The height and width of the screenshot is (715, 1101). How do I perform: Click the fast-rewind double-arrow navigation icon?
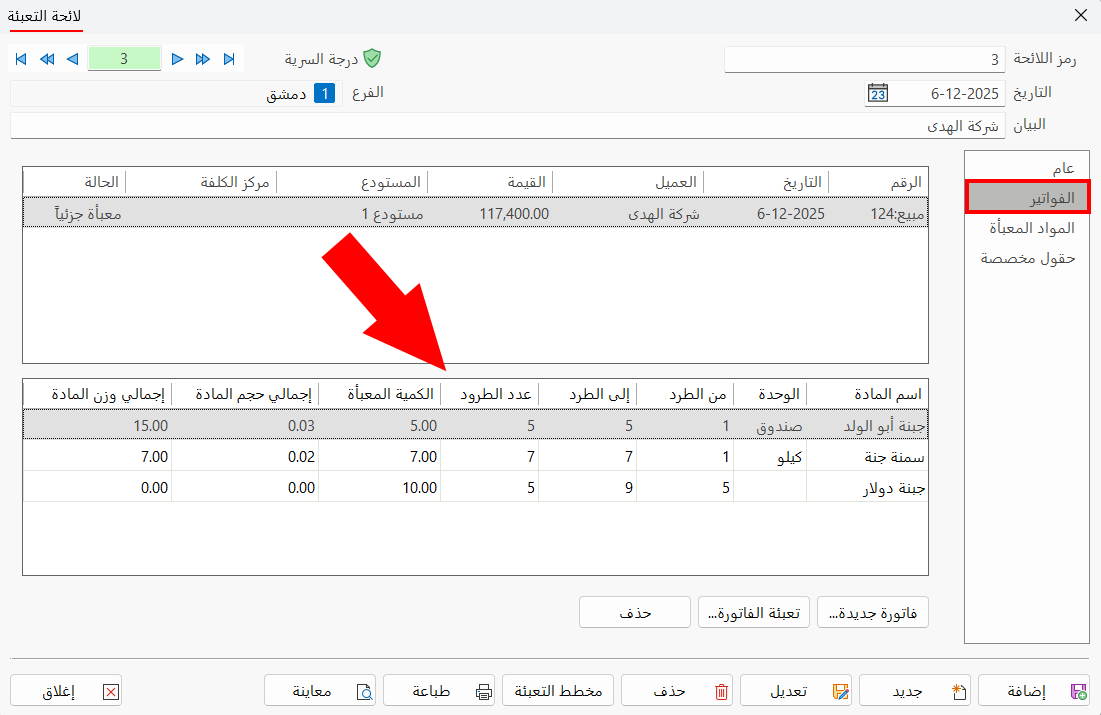[x=46, y=59]
